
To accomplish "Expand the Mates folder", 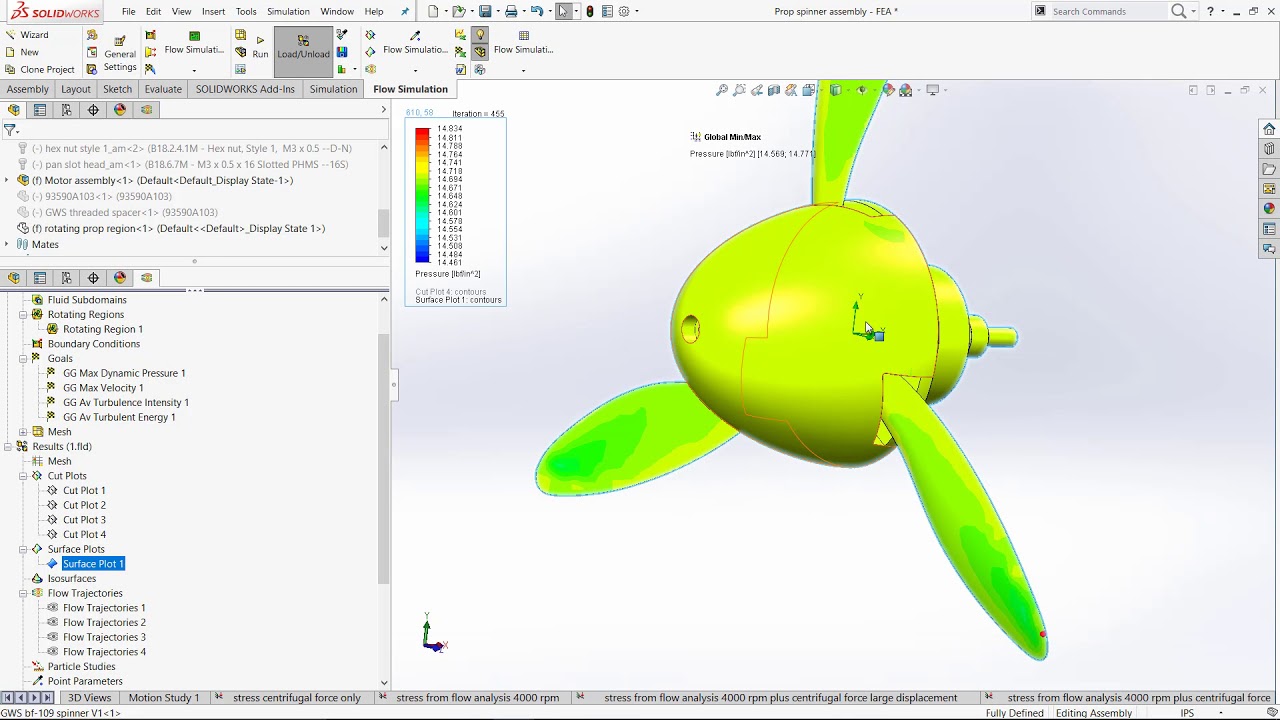I will click(x=7, y=244).
